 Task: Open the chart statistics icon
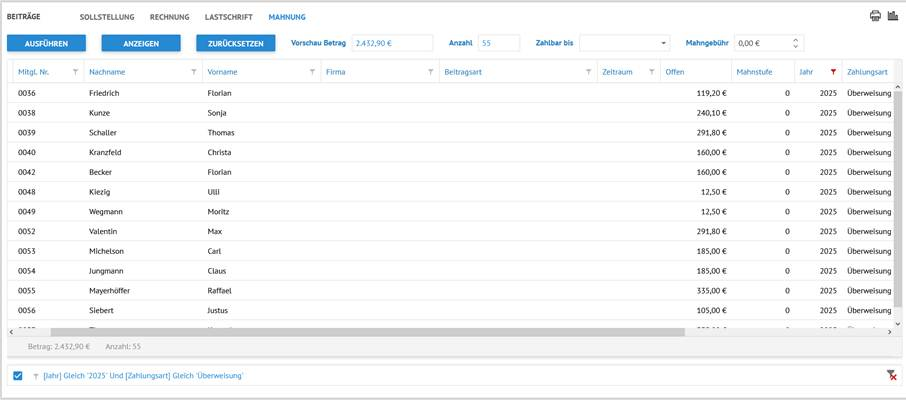coord(893,16)
